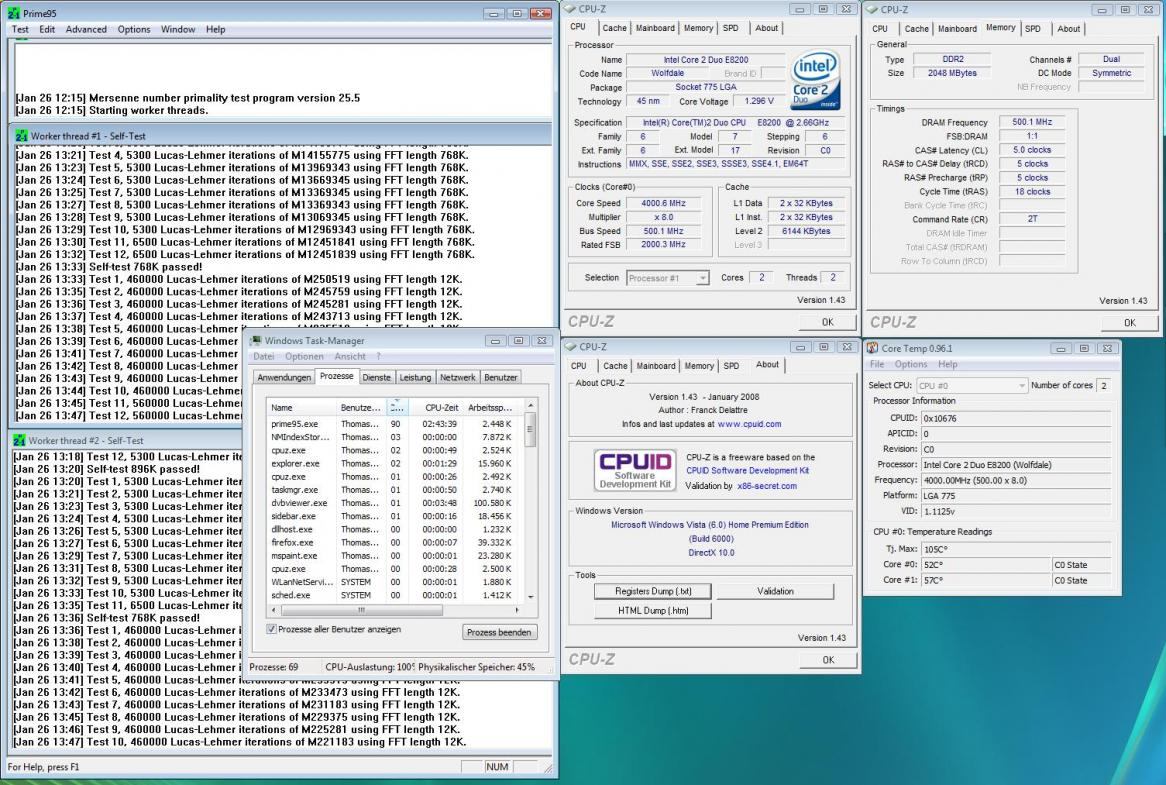Open the Datei menu in Task-Manager
1166x785 pixels.
click(x=264, y=357)
